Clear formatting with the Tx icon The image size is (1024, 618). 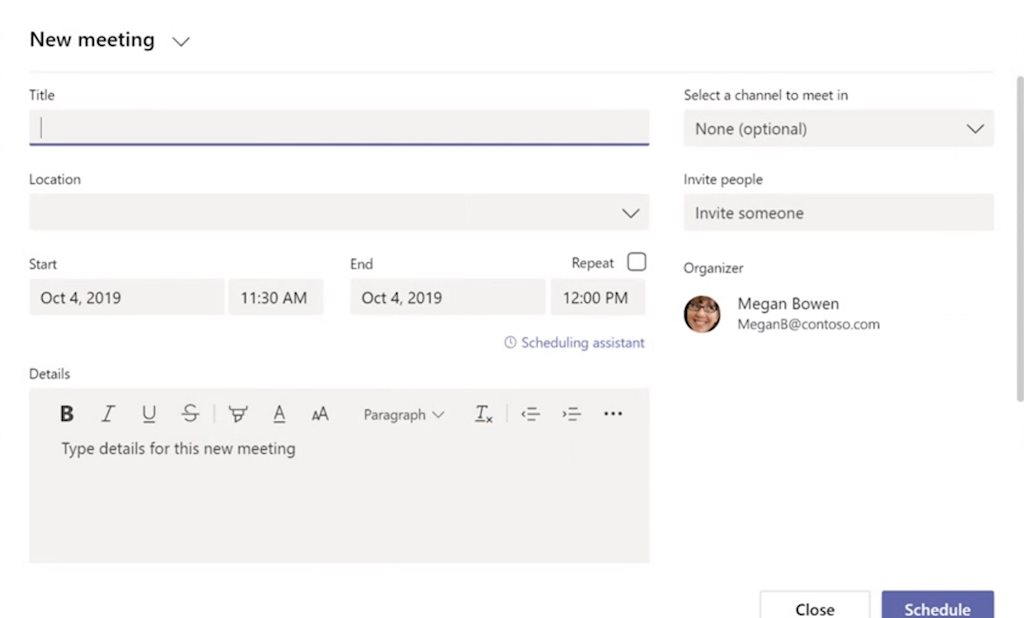(x=483, y=413)
